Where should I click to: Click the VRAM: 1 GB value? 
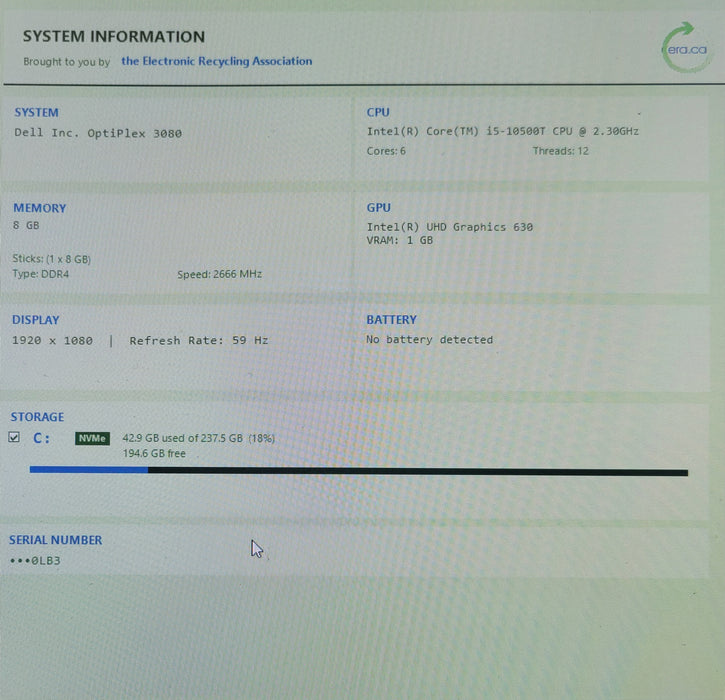399,240
